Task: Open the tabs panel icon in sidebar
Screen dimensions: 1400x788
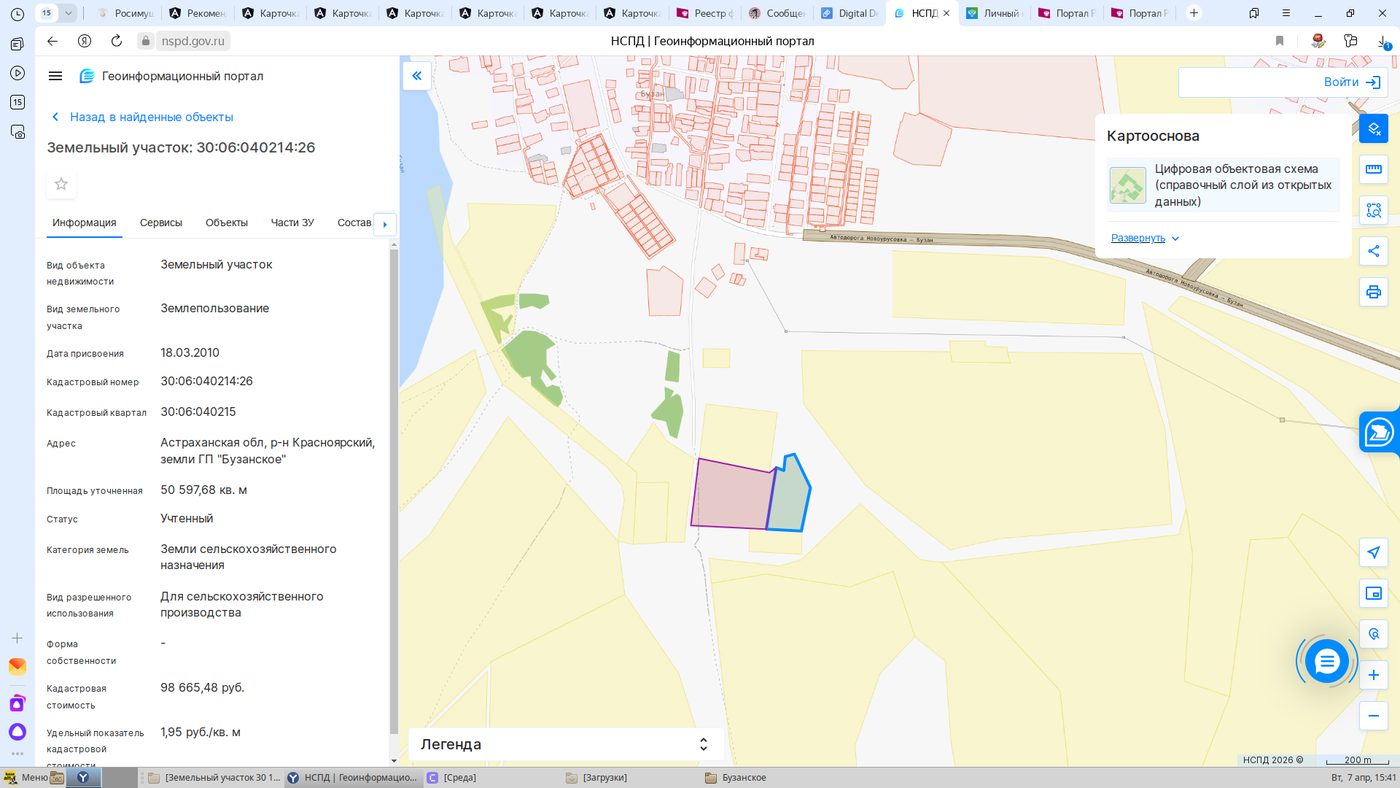Action: click(x=17, y=44)
